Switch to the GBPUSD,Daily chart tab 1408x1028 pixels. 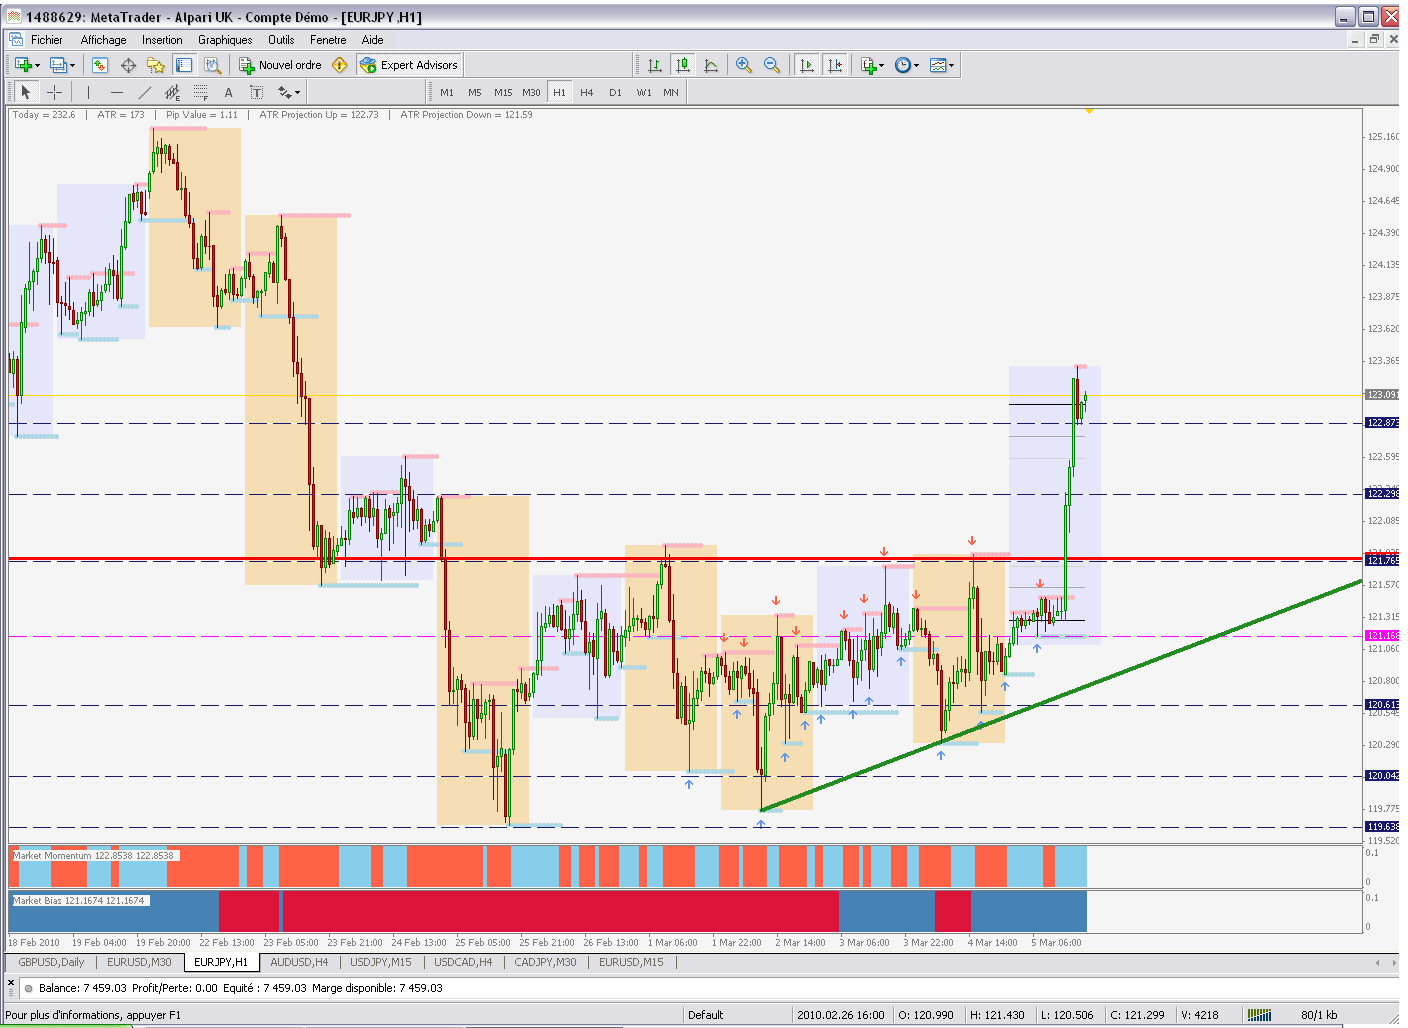coord(52,962)
